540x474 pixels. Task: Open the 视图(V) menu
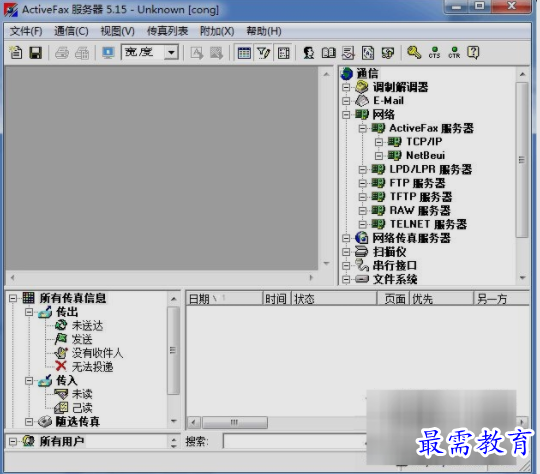[x=117, y=31]
